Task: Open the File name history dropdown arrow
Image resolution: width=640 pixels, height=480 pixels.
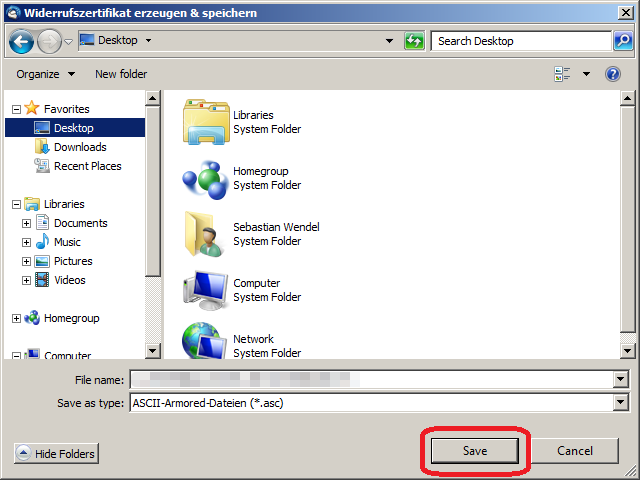Action: 621,380
